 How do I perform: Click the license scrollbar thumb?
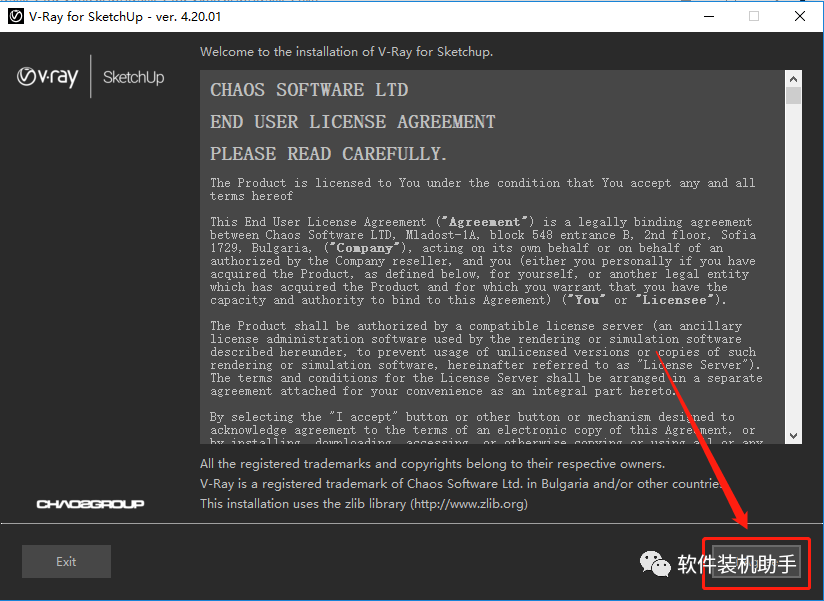(x=794, y=96)
